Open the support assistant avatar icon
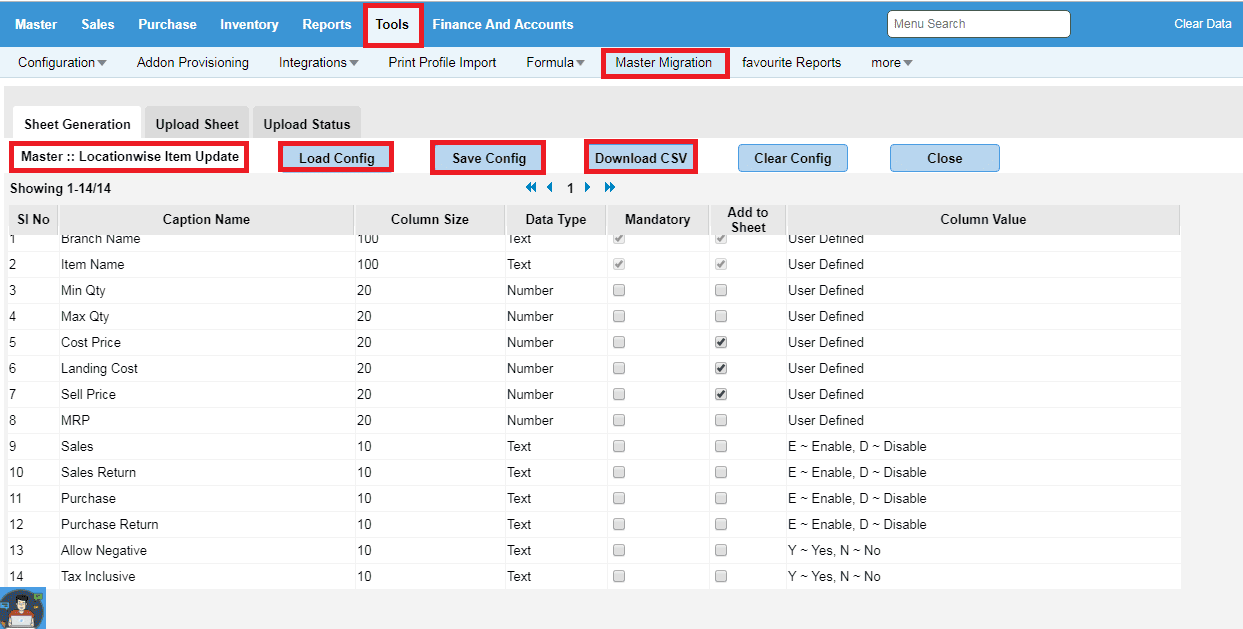The height and width of the screenshot is (629, 1243). (x=22, y=608)
